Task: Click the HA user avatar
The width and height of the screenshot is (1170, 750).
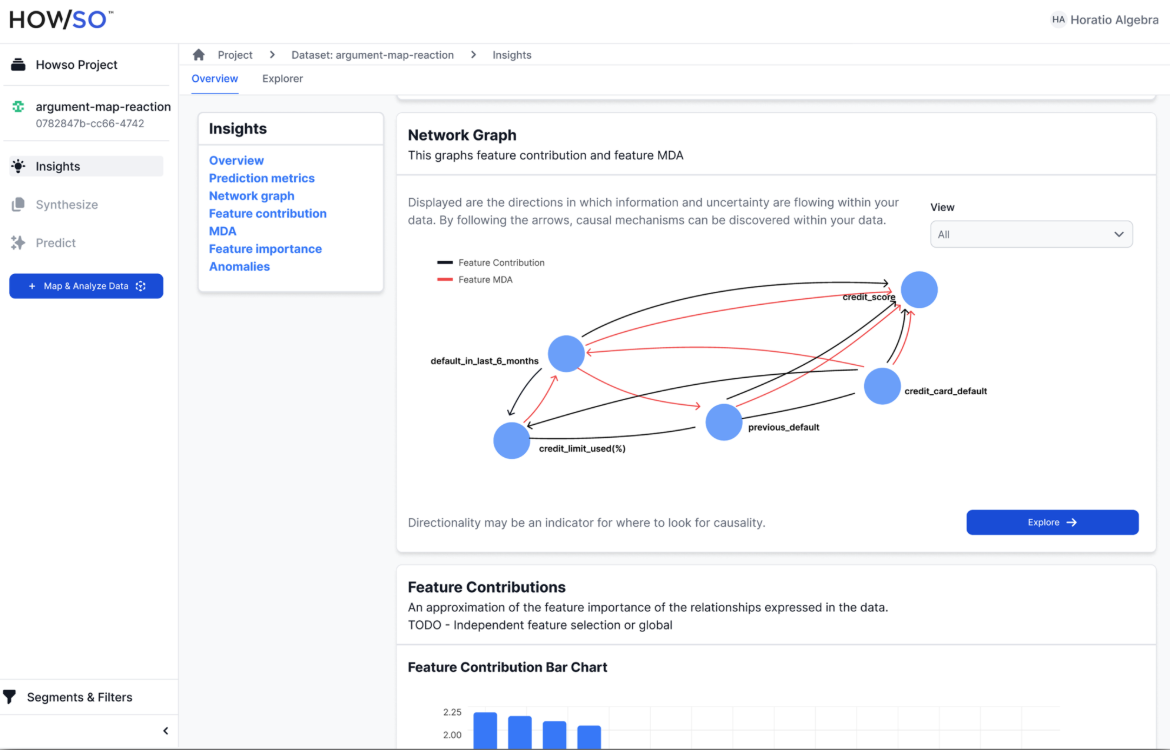Action: [1058, 20]
